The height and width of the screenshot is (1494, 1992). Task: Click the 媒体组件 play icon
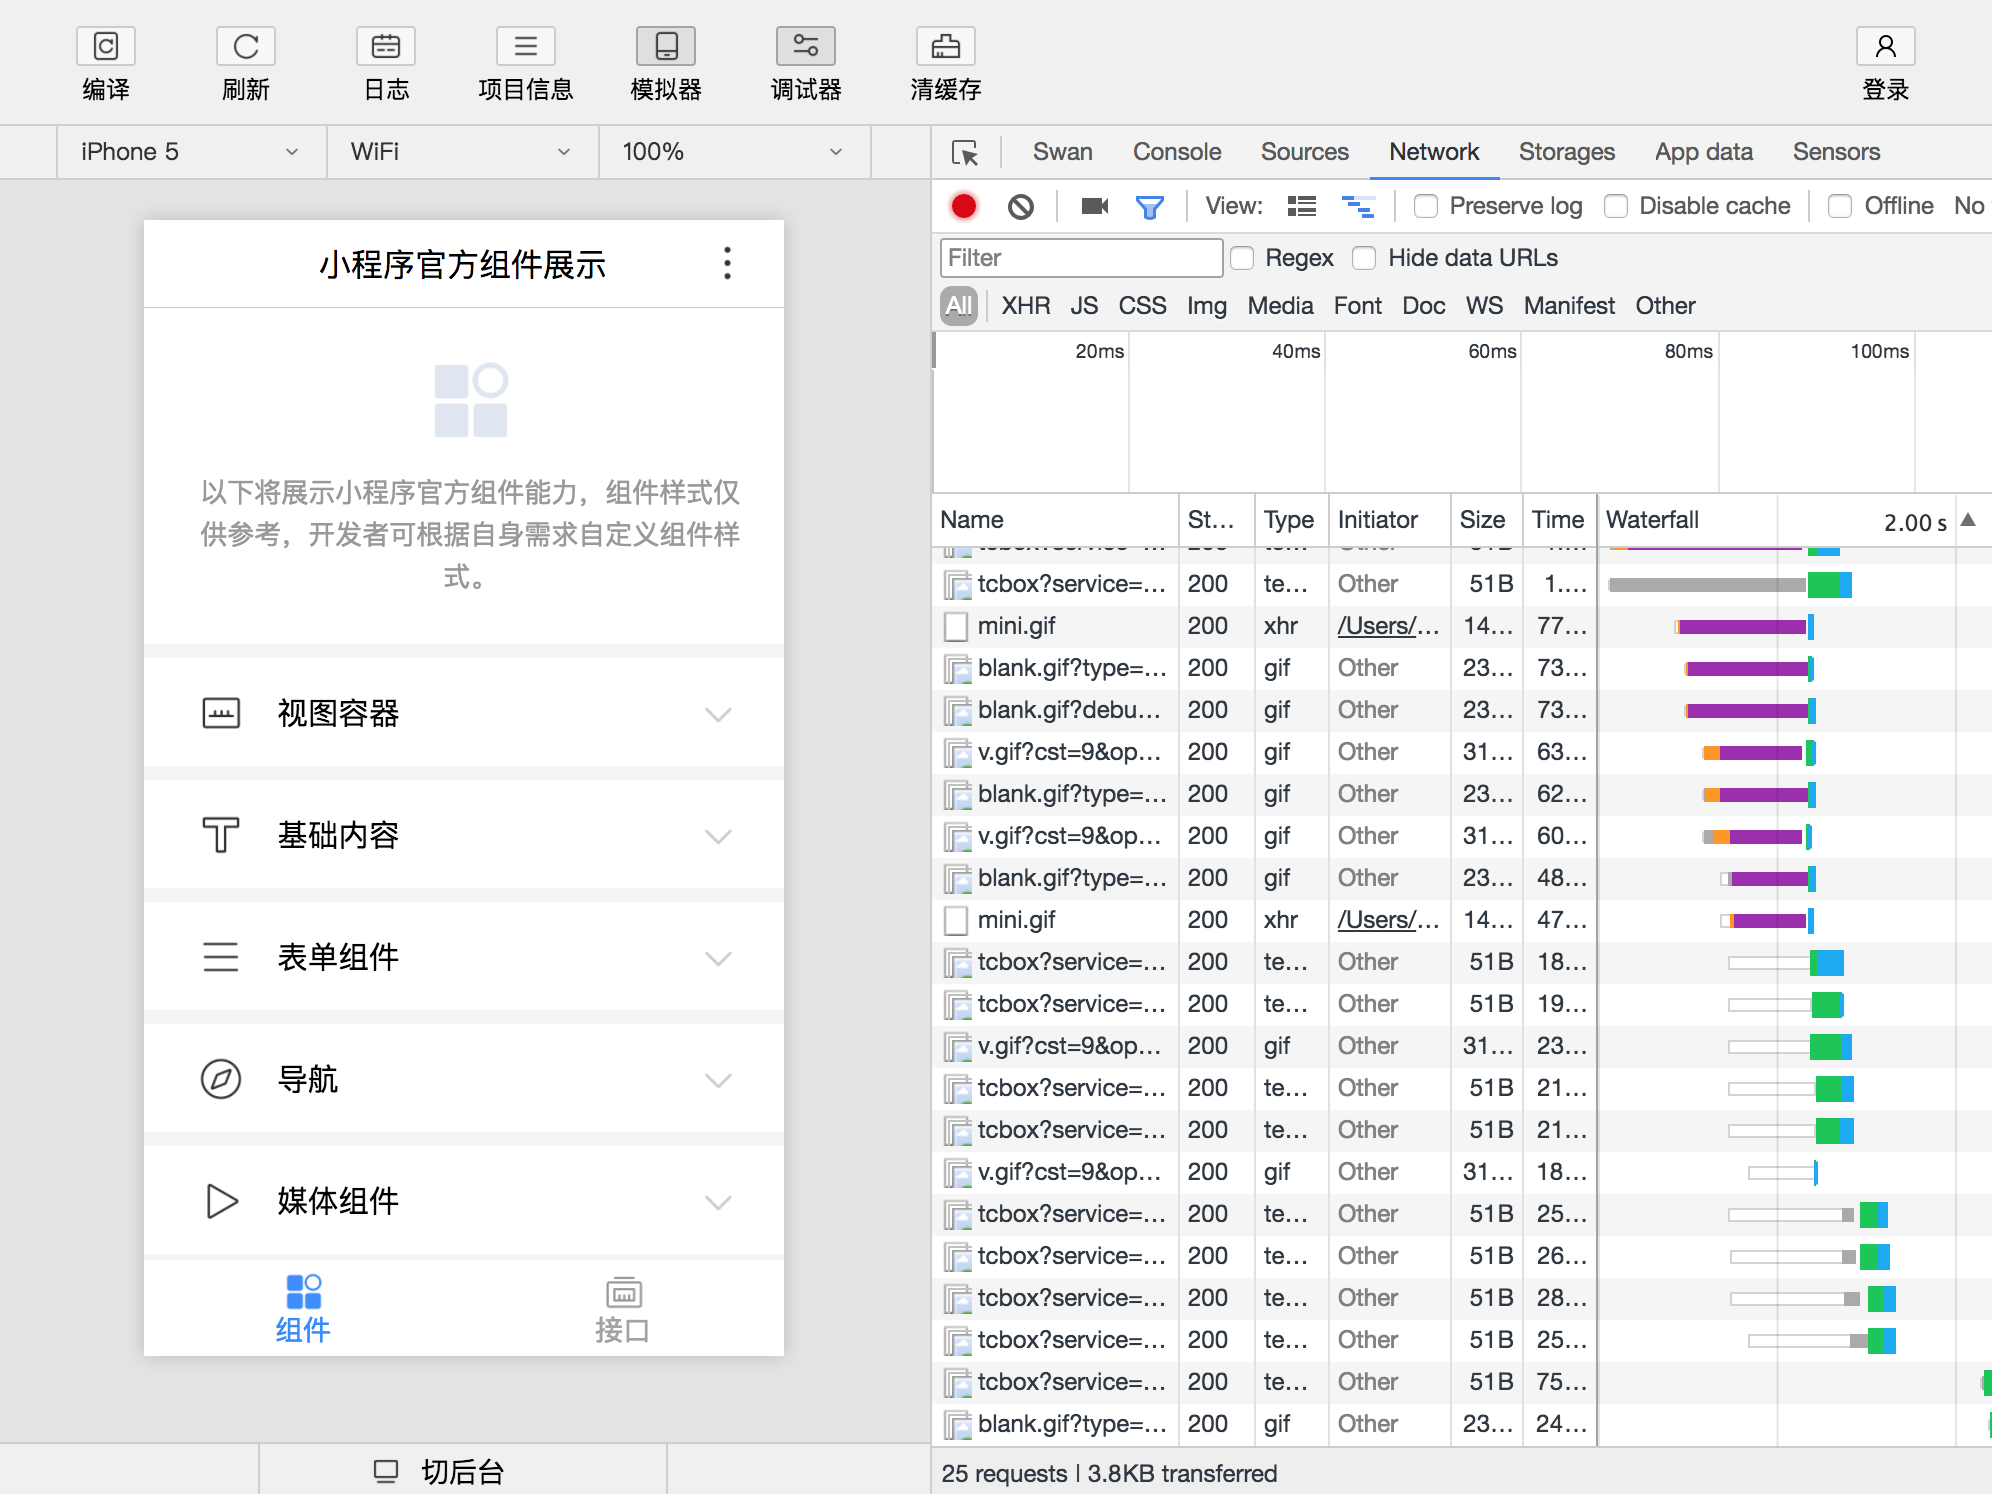coord(221,1201)
